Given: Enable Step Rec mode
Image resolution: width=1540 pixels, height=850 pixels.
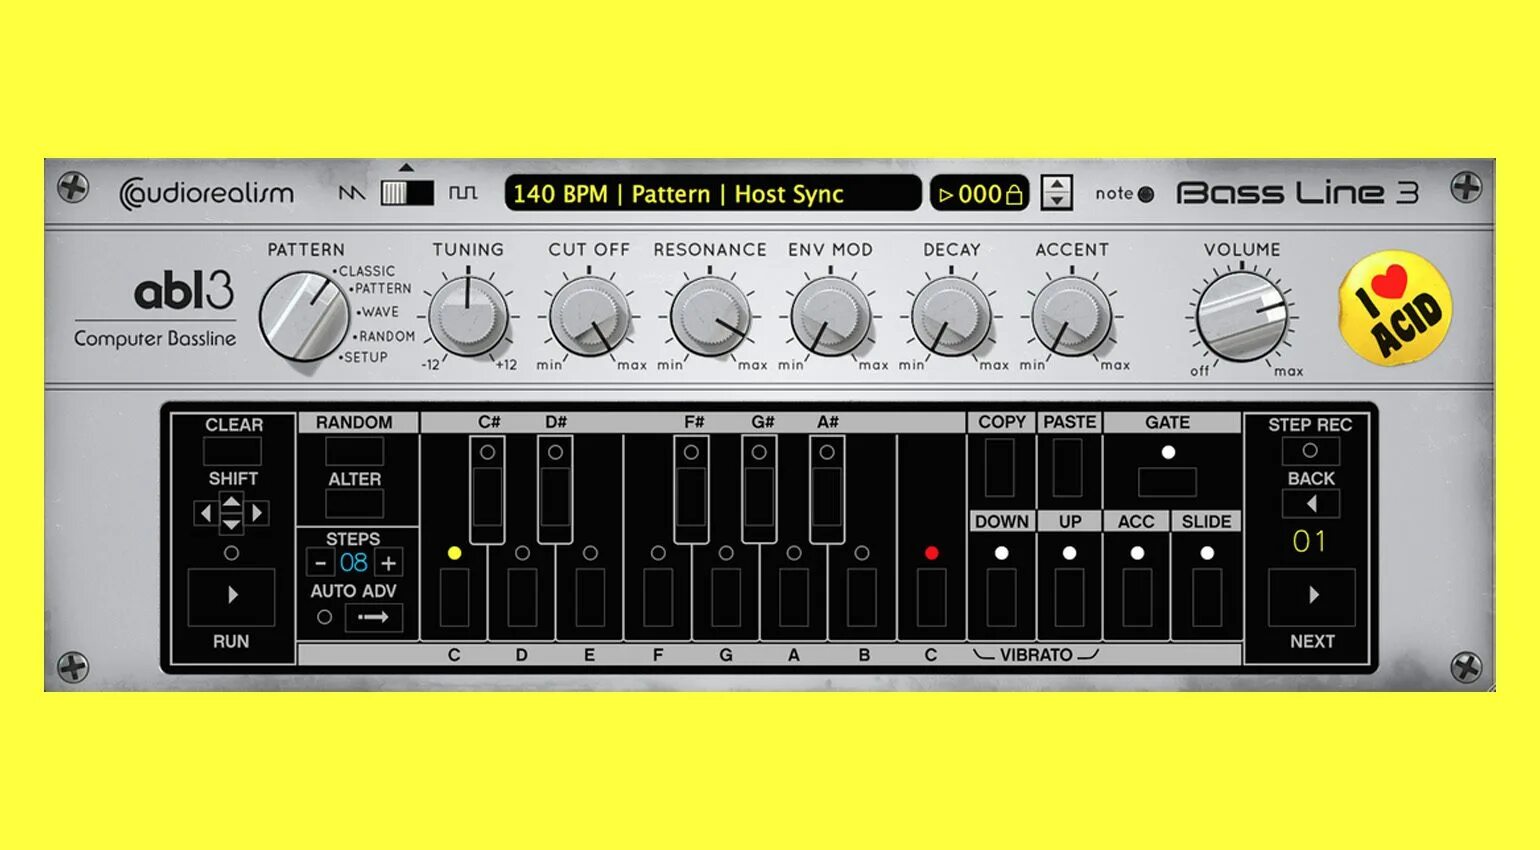Looking at the screenshot, I should pyautogui.click(x=1310, y=451).
